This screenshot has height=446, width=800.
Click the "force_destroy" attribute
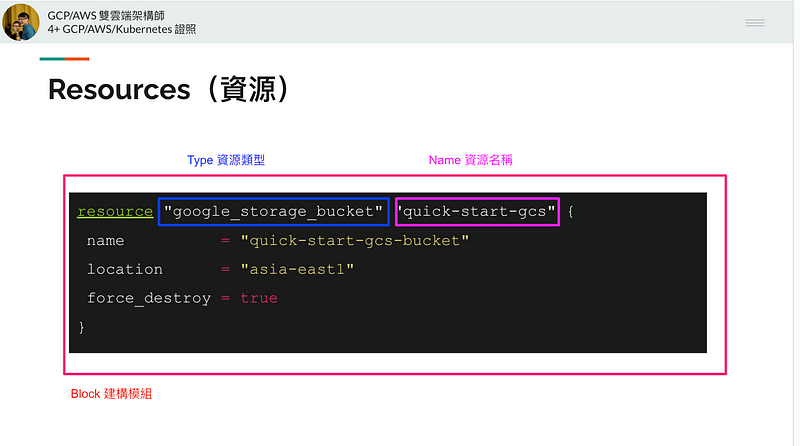coord(149,298)
